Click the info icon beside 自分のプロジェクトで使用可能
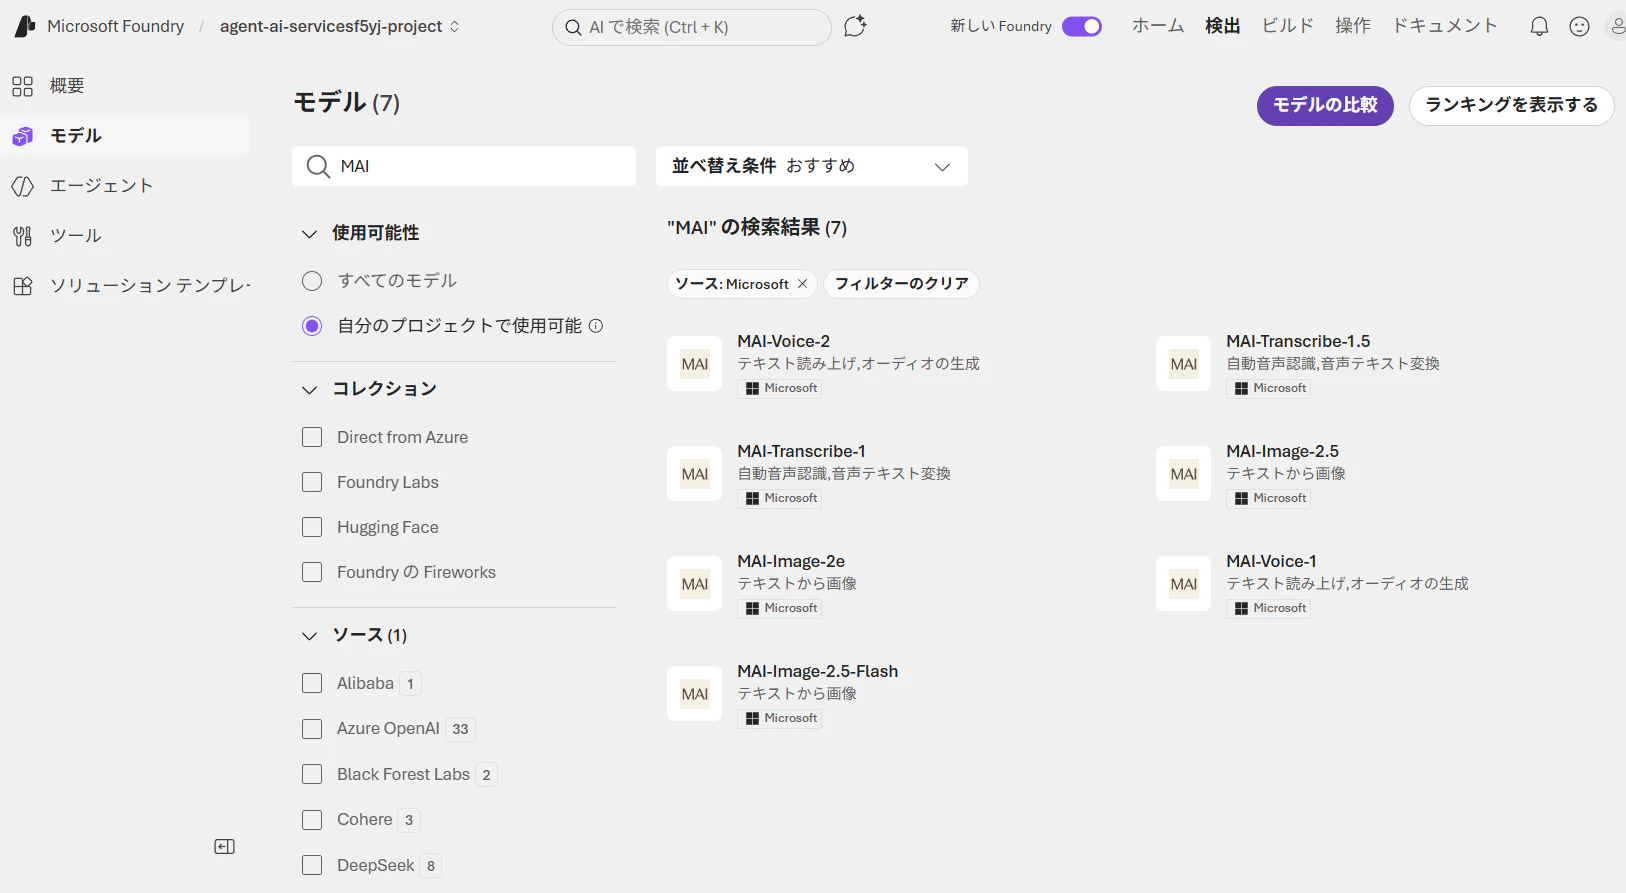 596,326
